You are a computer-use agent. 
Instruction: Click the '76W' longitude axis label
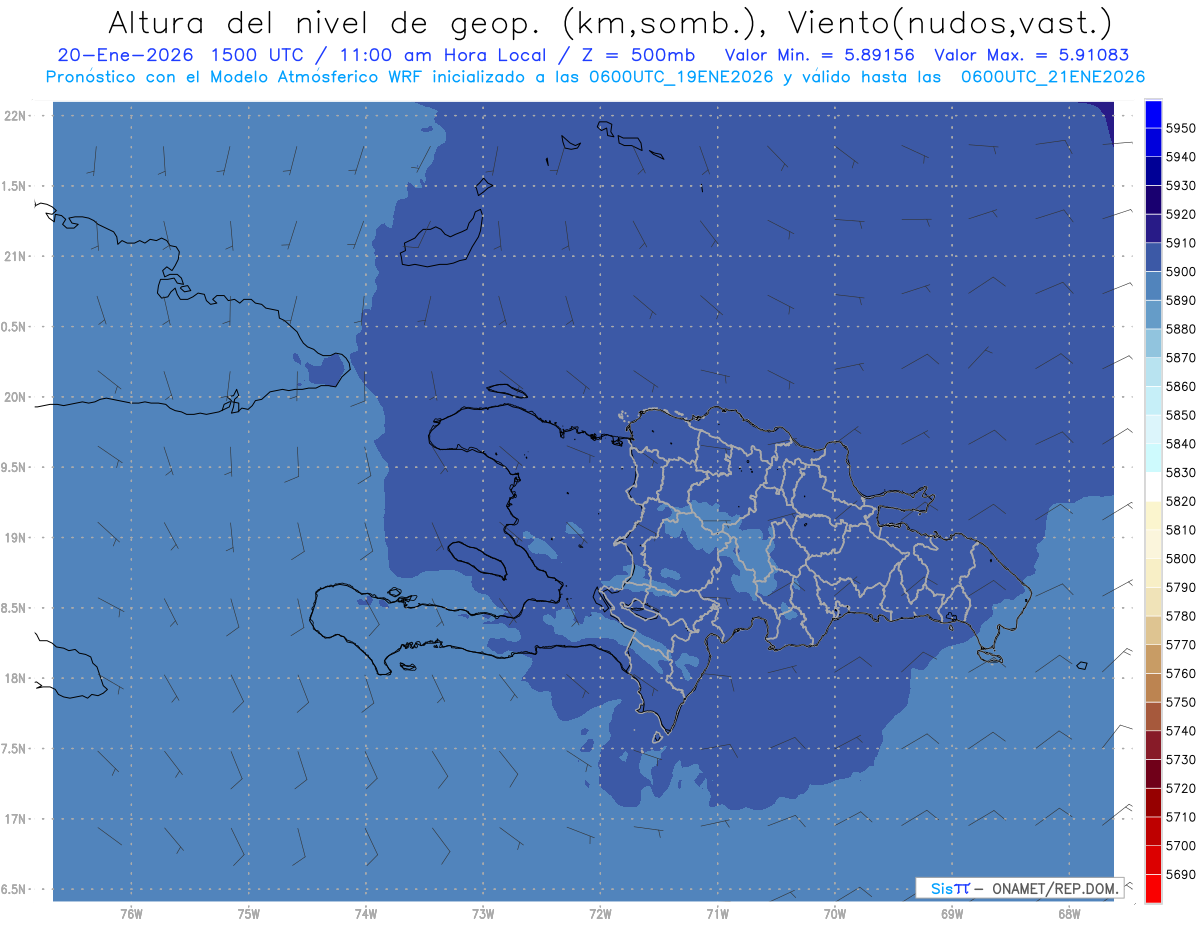(x=131, y=914)
